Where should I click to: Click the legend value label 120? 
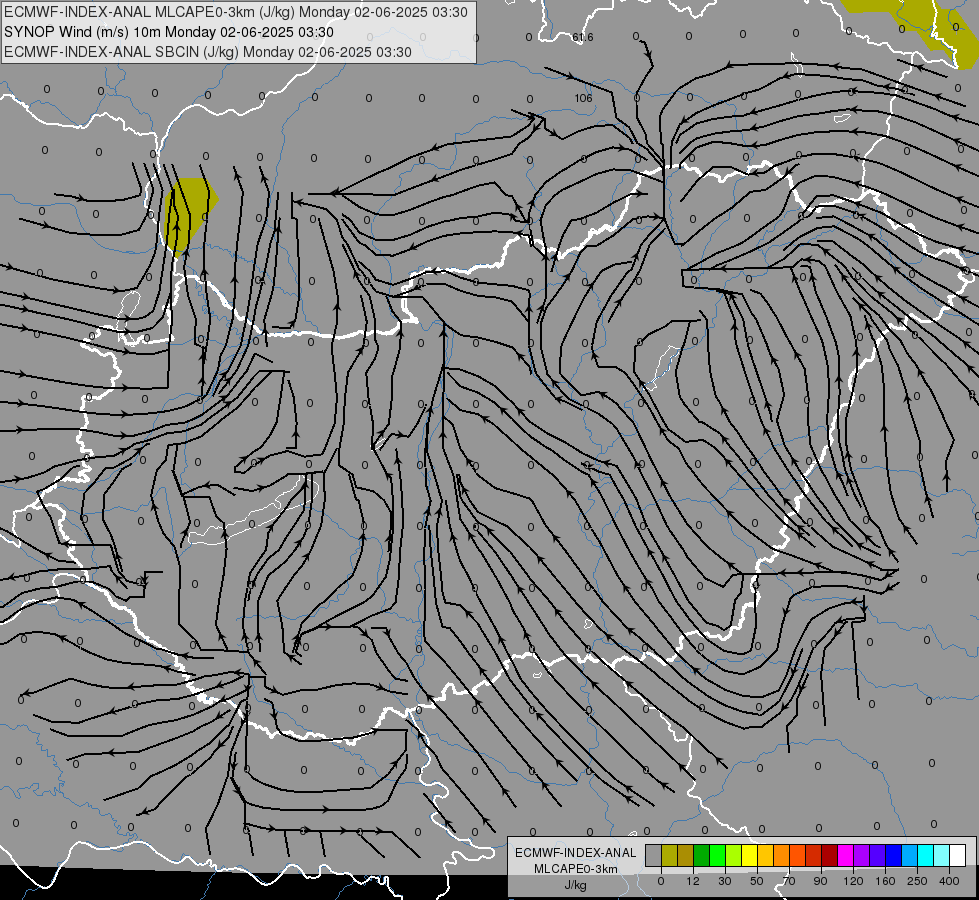click(x=854, y=881)
